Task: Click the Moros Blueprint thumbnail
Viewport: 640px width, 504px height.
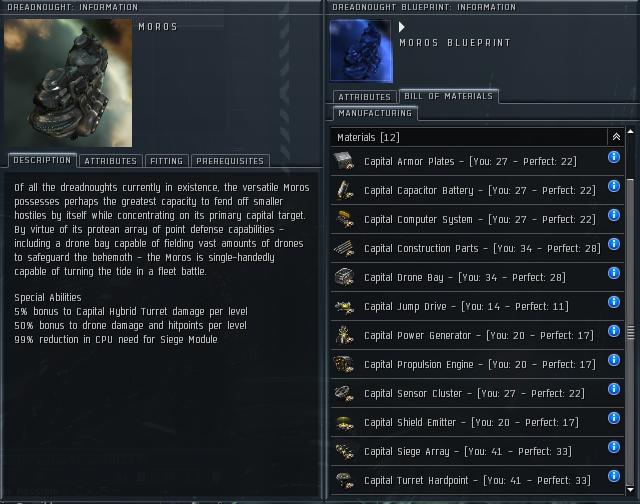Action: [361, 51]
